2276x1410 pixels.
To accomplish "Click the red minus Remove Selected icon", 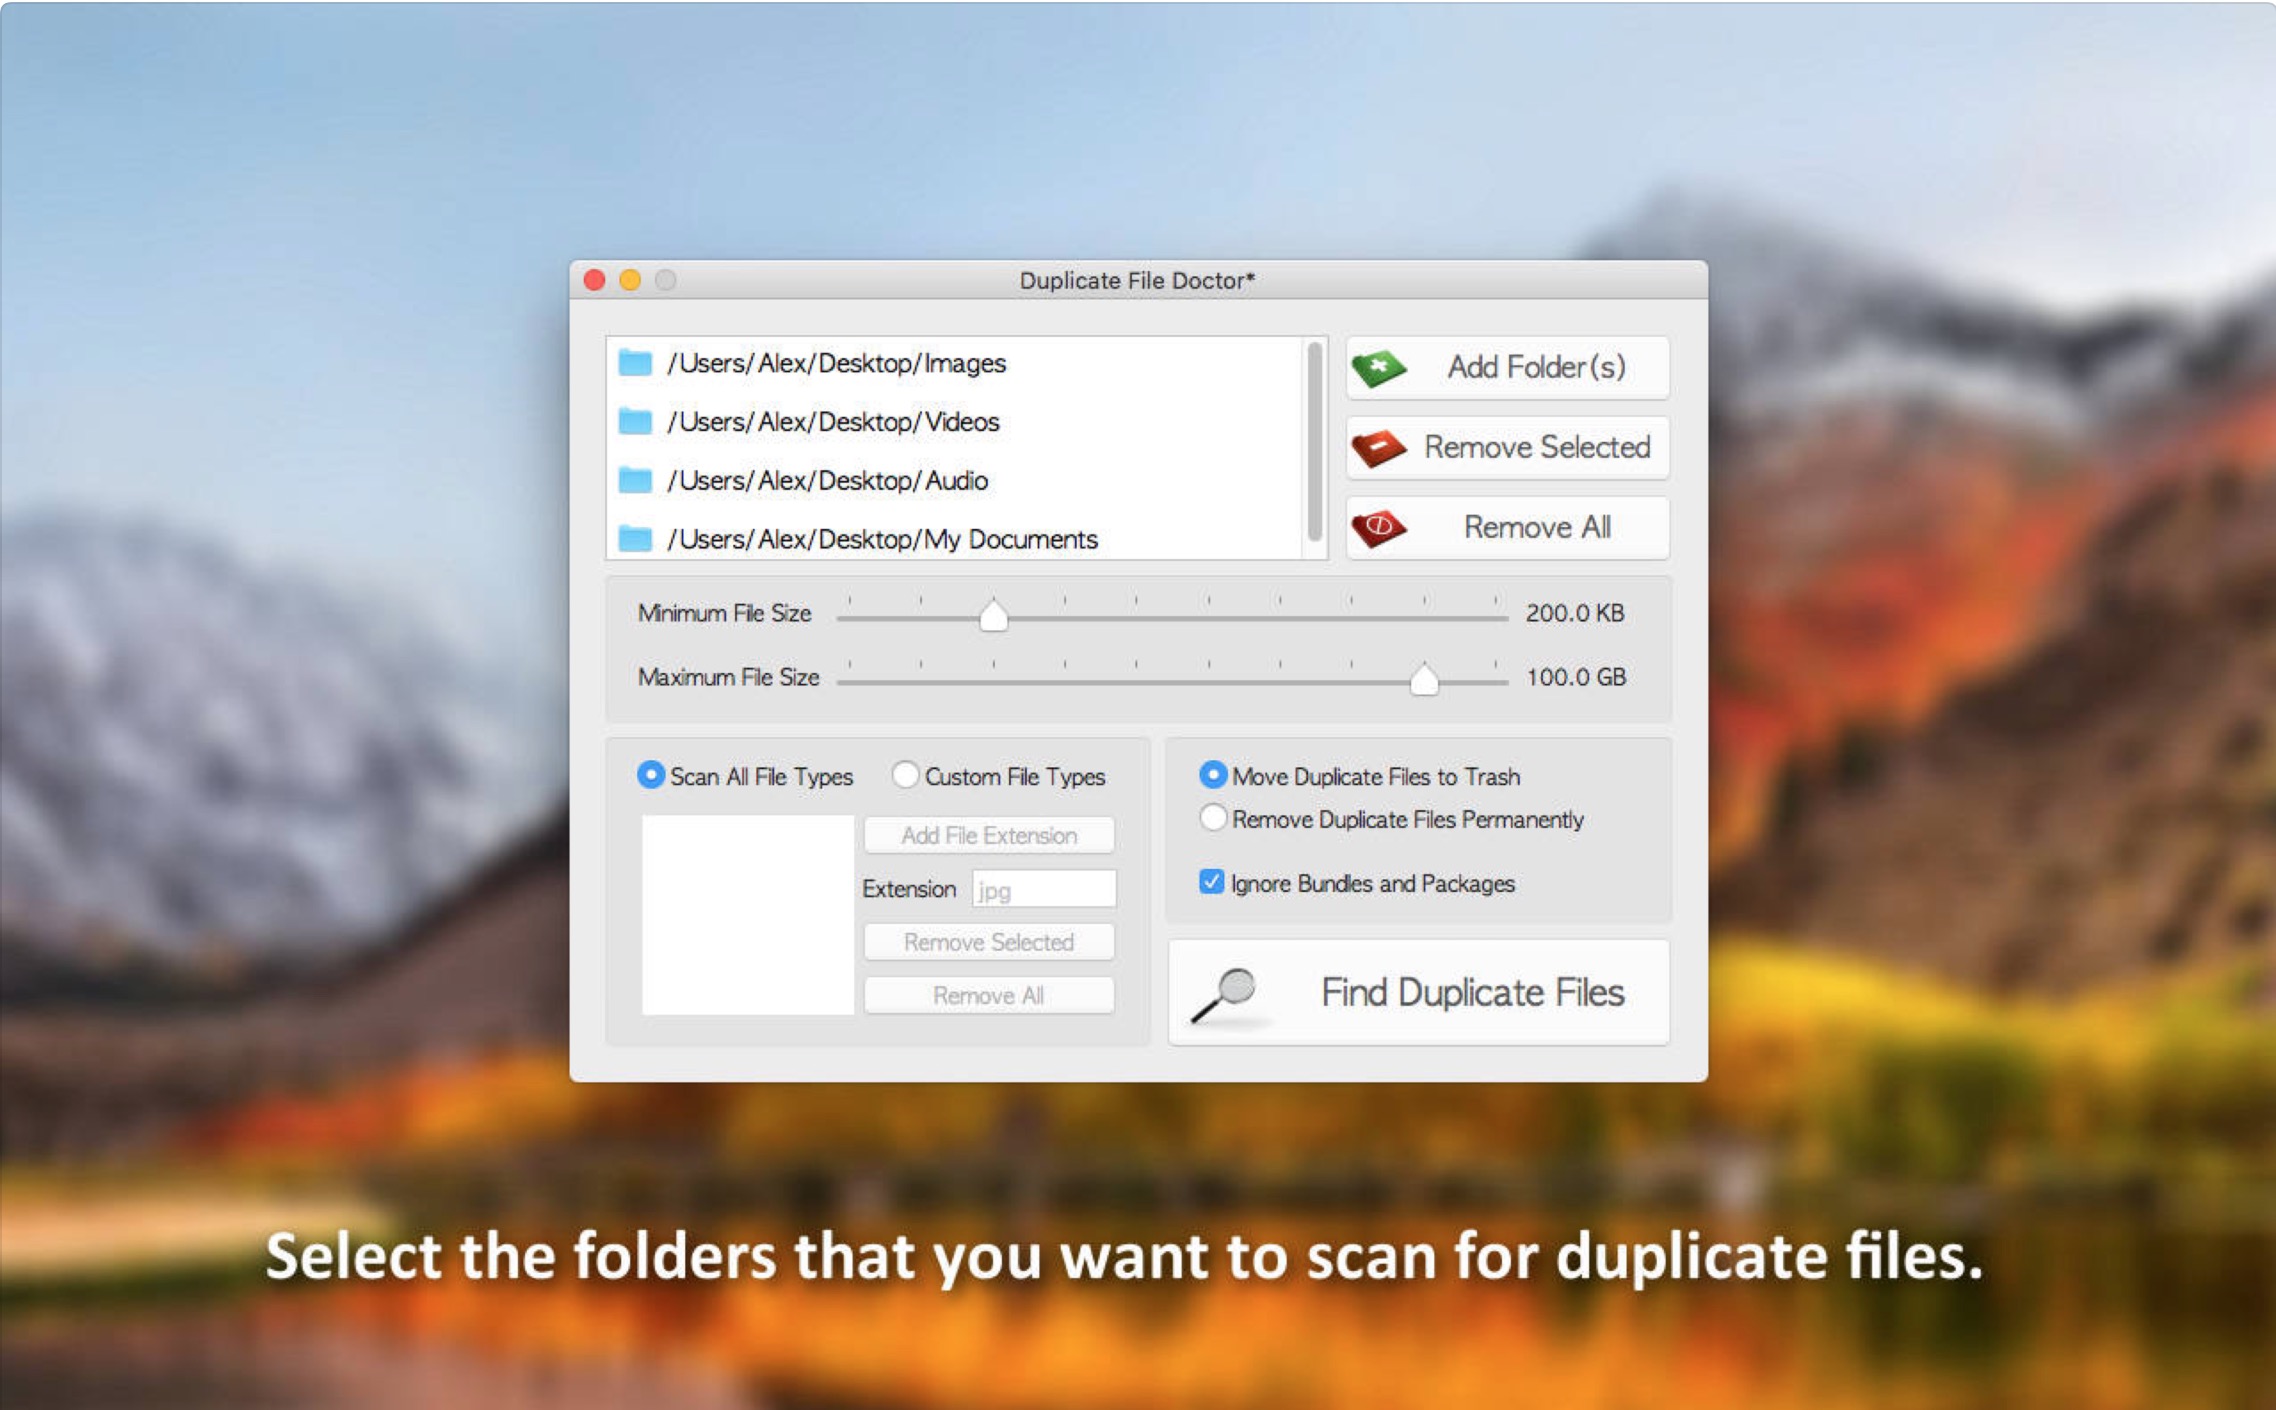I will [1379, 448].
